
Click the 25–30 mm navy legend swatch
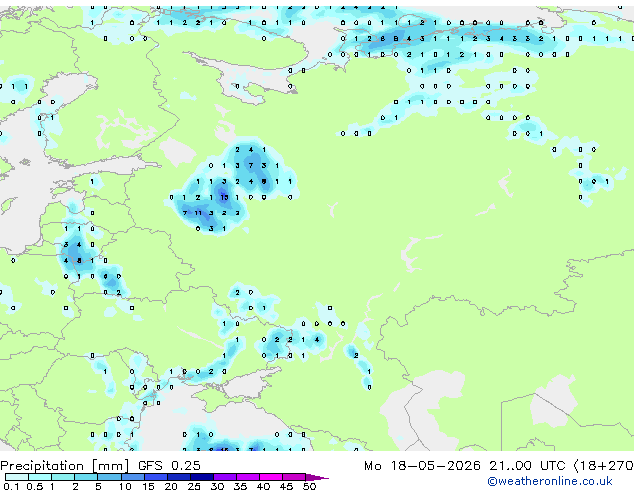202,477
